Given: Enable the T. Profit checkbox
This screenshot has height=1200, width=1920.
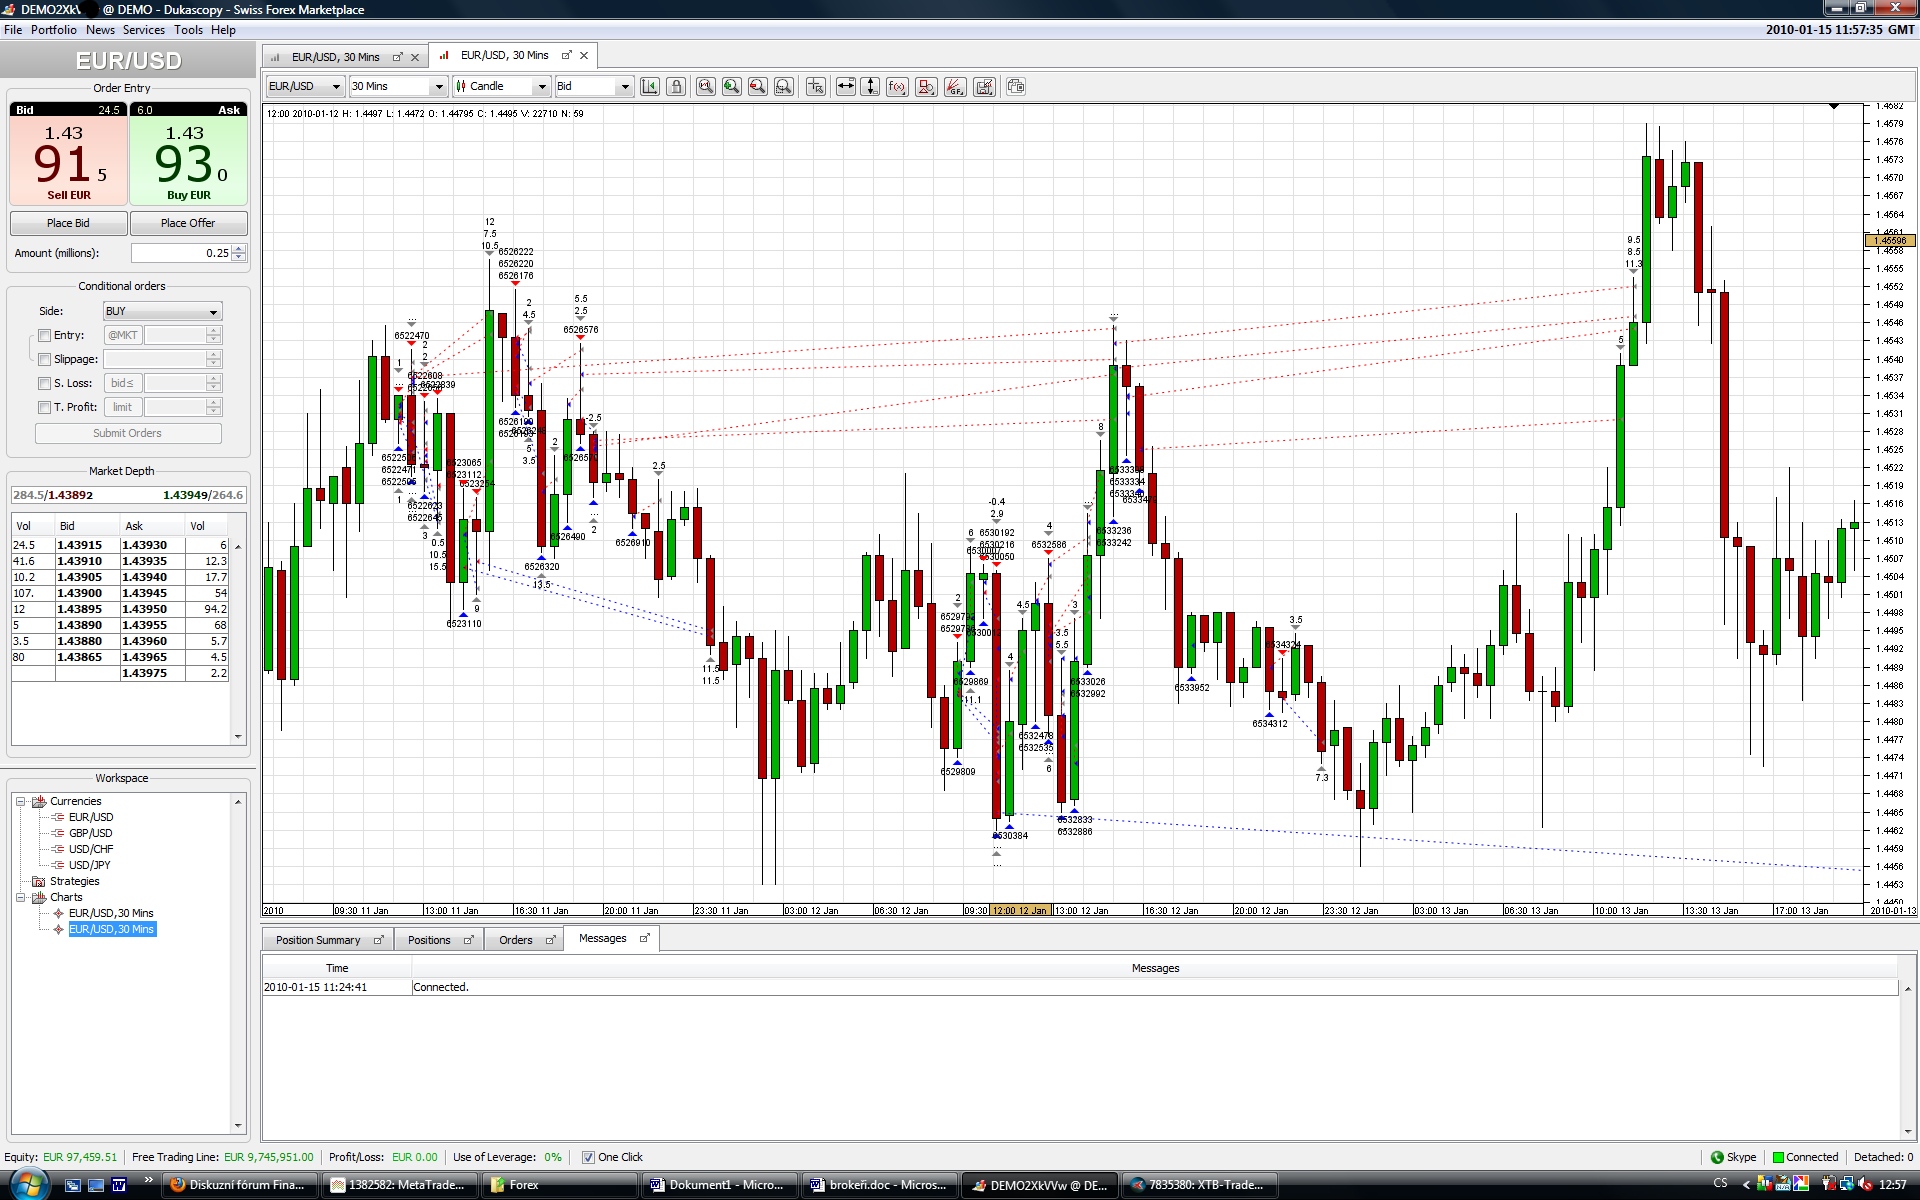Looking at the screenshot, I should pos(44,407).
